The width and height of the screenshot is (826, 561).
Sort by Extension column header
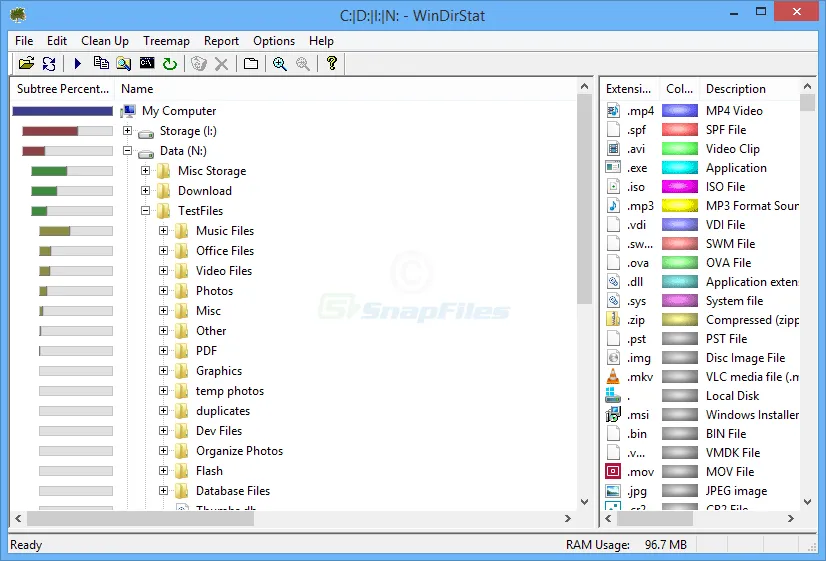pos(630,89)
